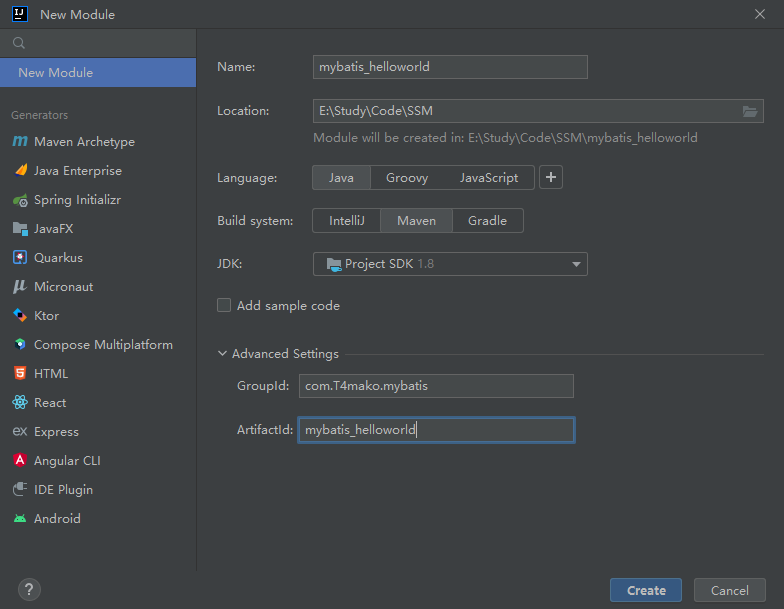Add another language with plus button
Screen dimensions: 784x609
(x=551, y=177)
